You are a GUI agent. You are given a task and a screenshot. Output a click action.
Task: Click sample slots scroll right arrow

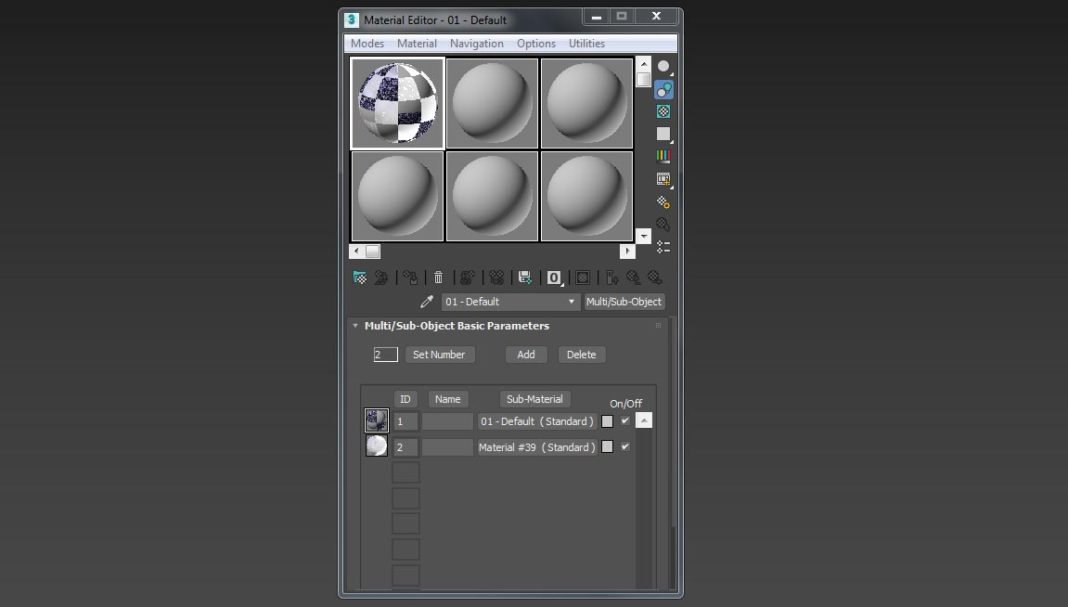point(627,251)
